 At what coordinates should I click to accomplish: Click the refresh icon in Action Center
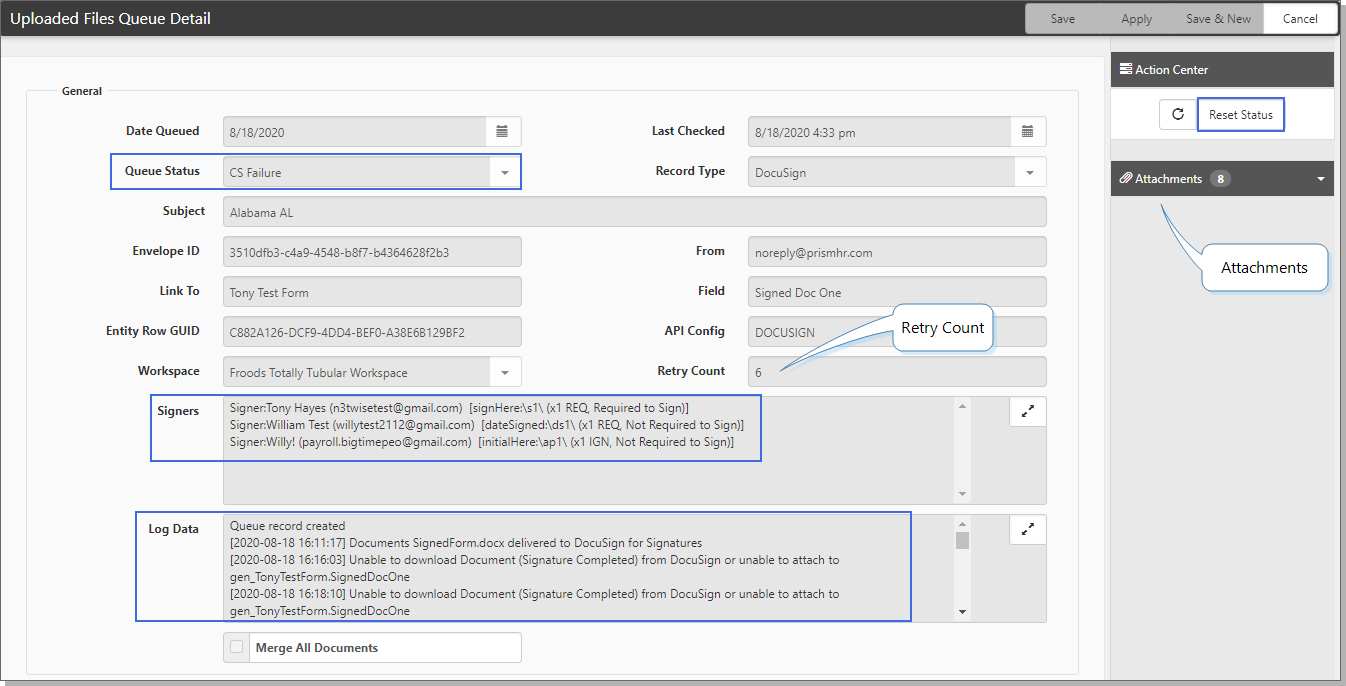tap(1177, 115)
